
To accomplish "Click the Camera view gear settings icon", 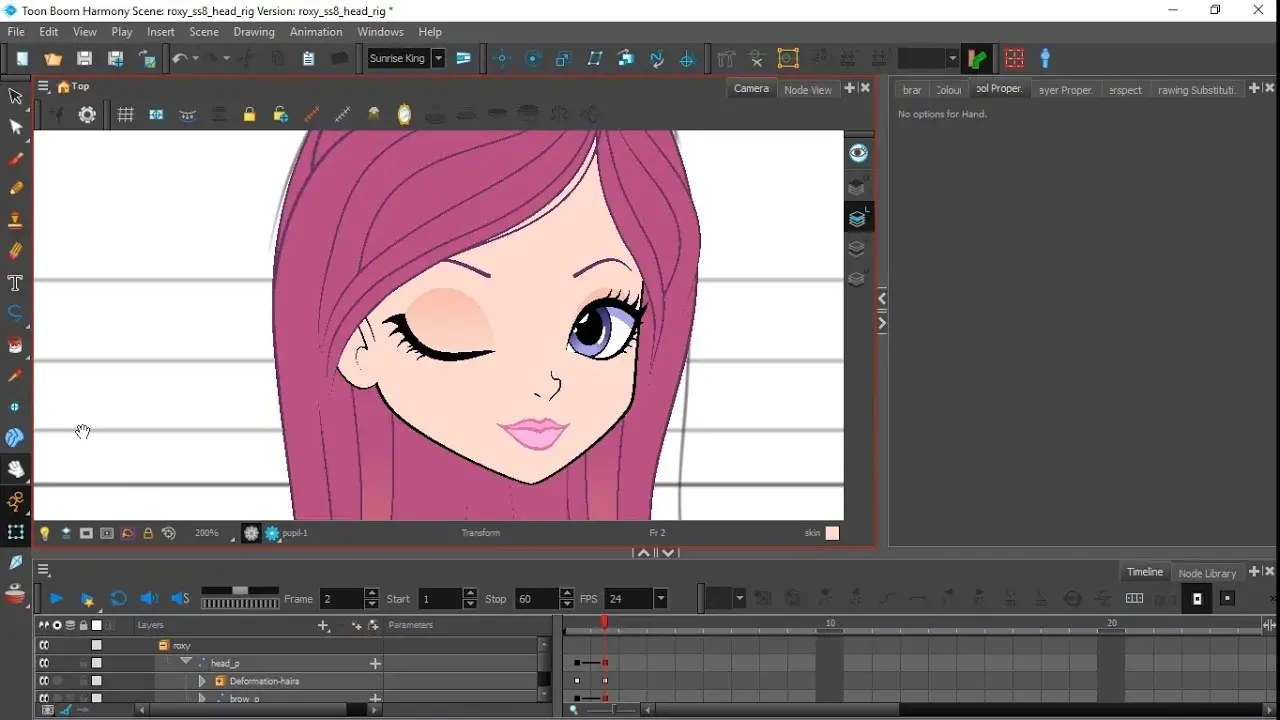I will pyautogui.click(x=87, y=115).
